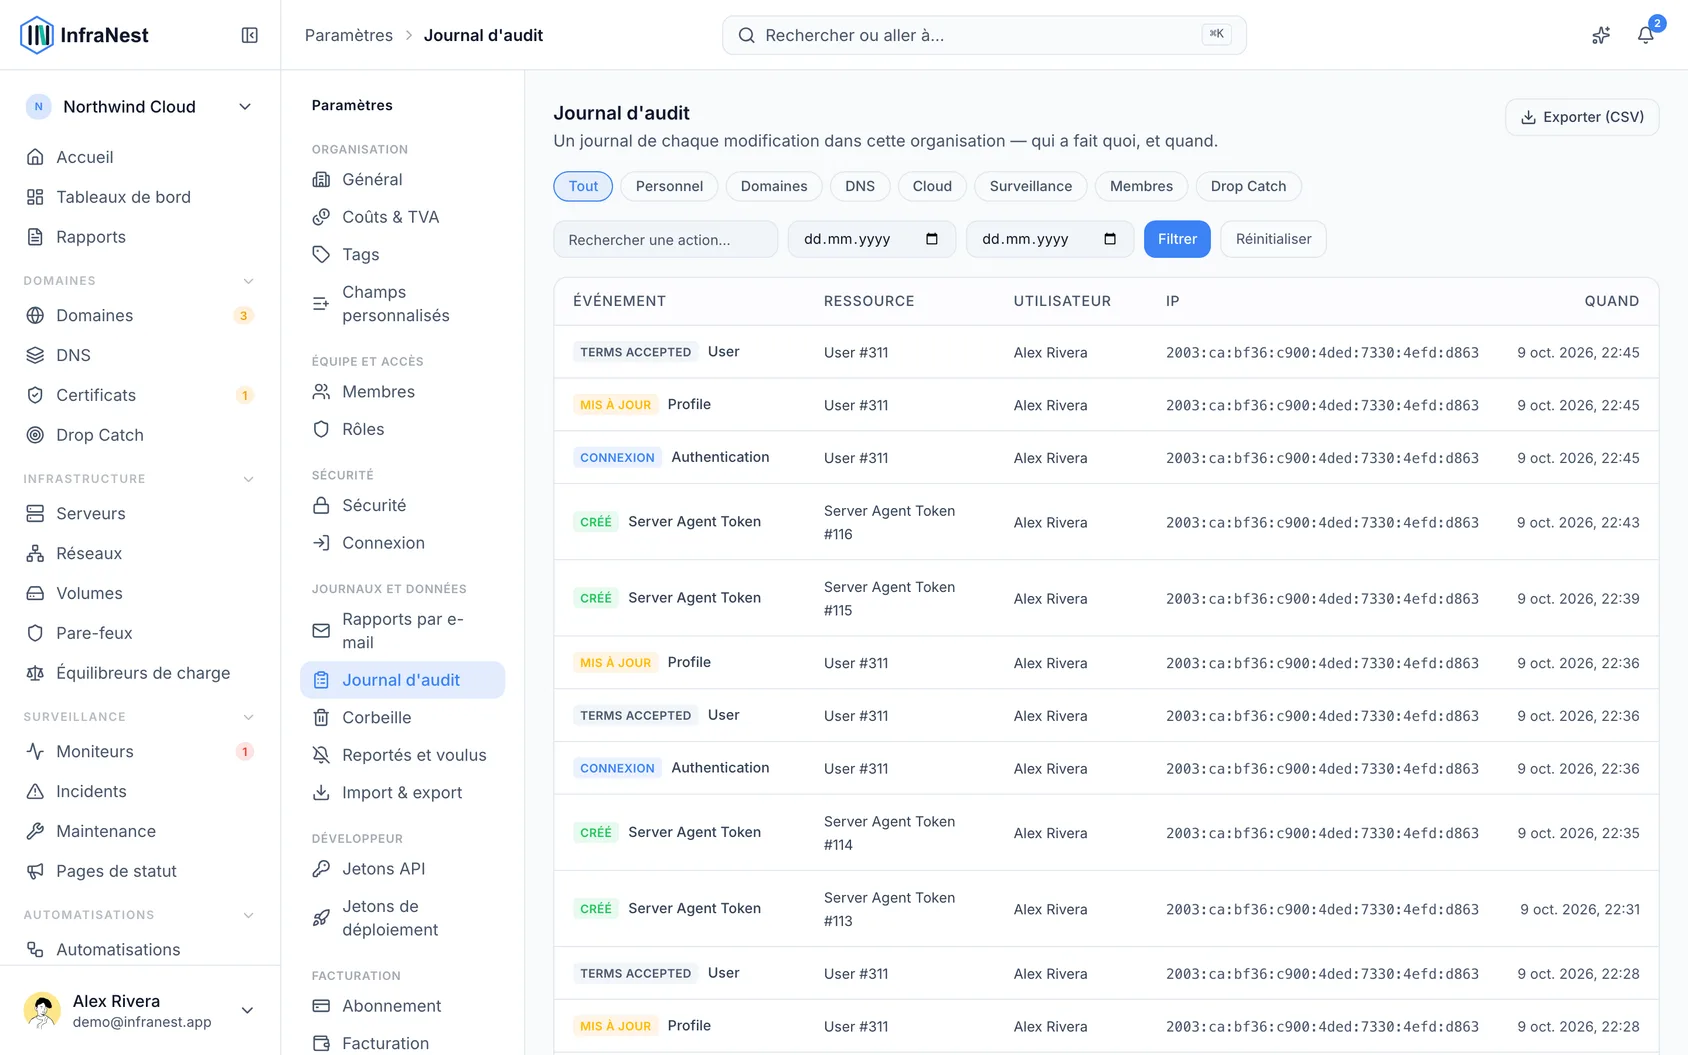This screenshot has width=1688, height=1055.
Task: Open the notifications bell
Action: (1645, 35)
